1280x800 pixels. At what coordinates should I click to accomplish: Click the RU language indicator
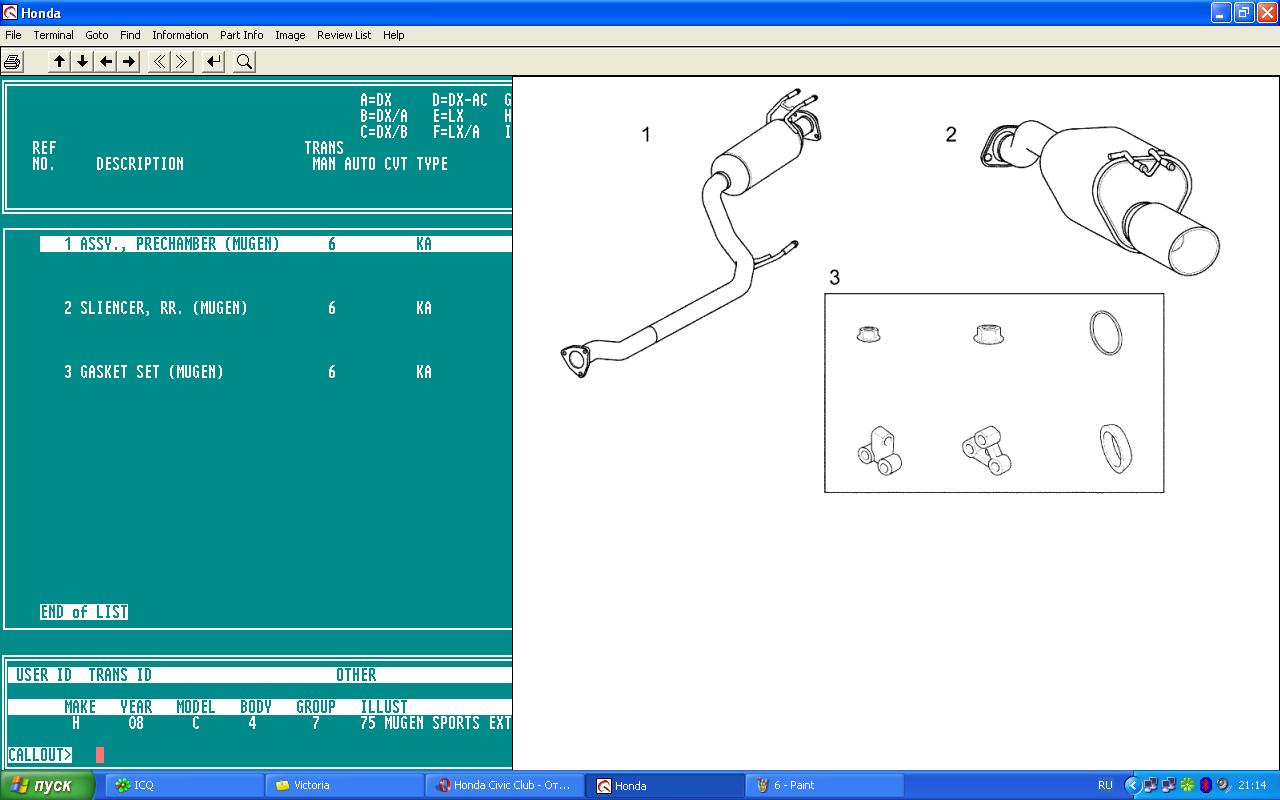coord(1105,785)
